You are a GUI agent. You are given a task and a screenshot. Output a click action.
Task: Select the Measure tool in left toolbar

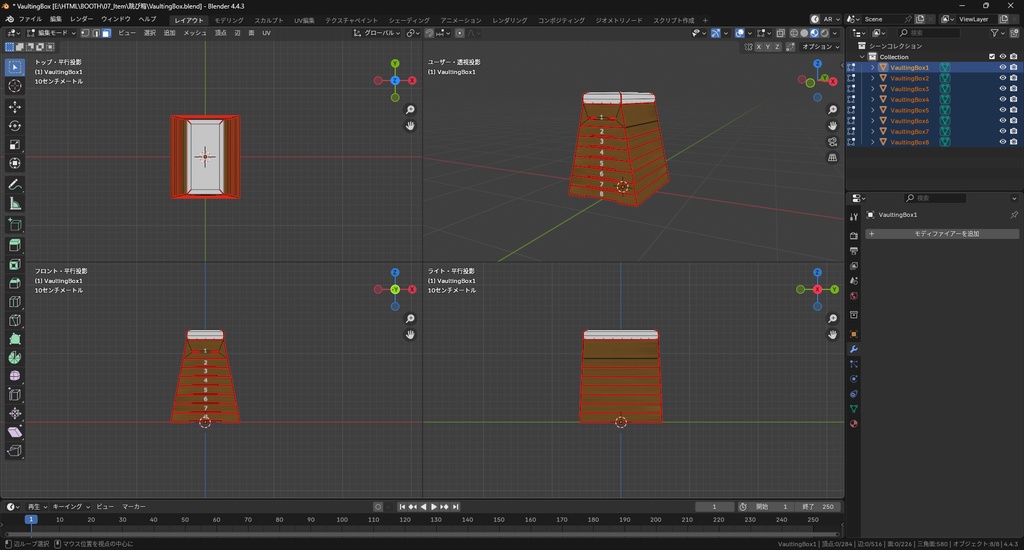coord(15,203)
